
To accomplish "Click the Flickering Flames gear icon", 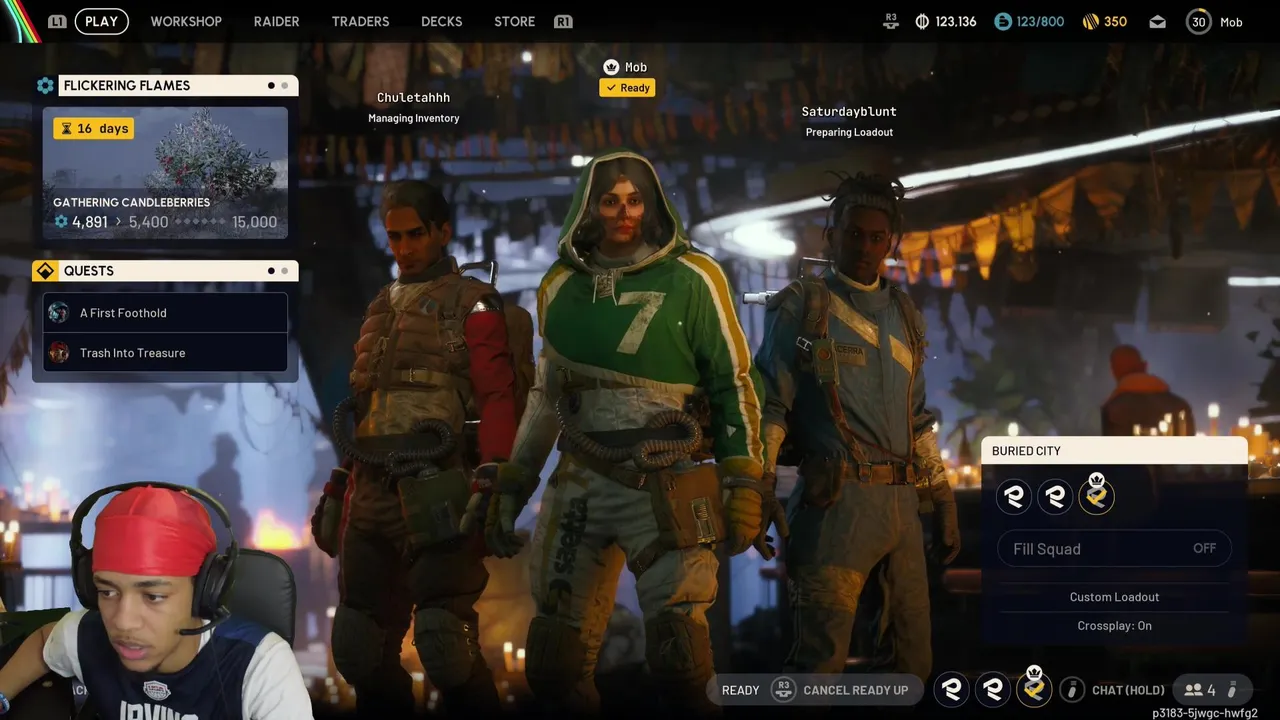I will pos(45,86).
